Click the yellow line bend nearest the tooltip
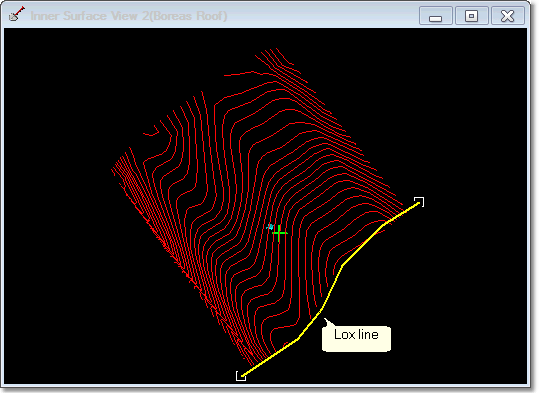 tap(321, 311)
